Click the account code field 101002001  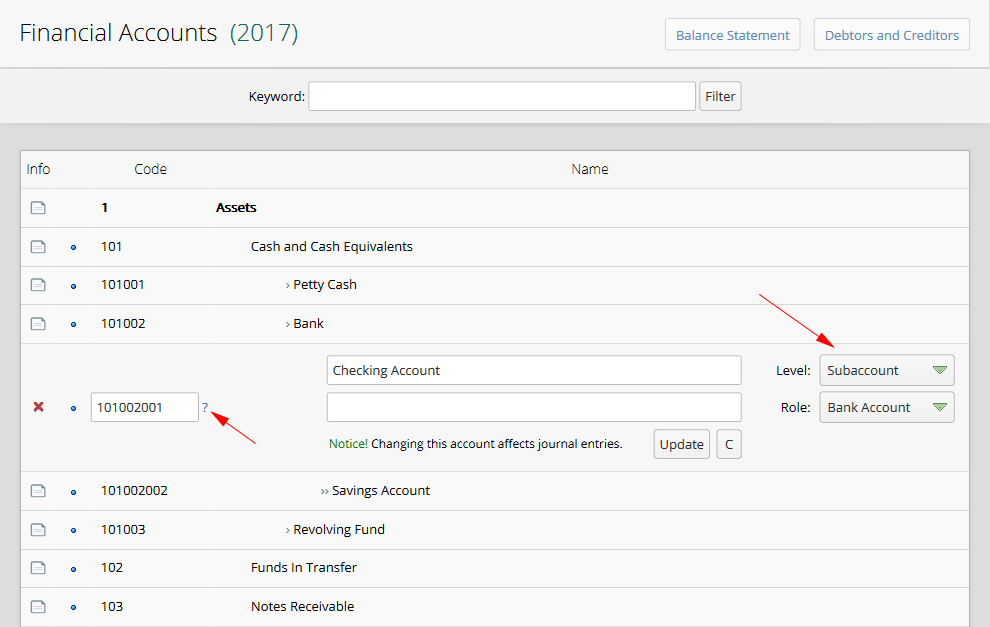tap(145, 407)
